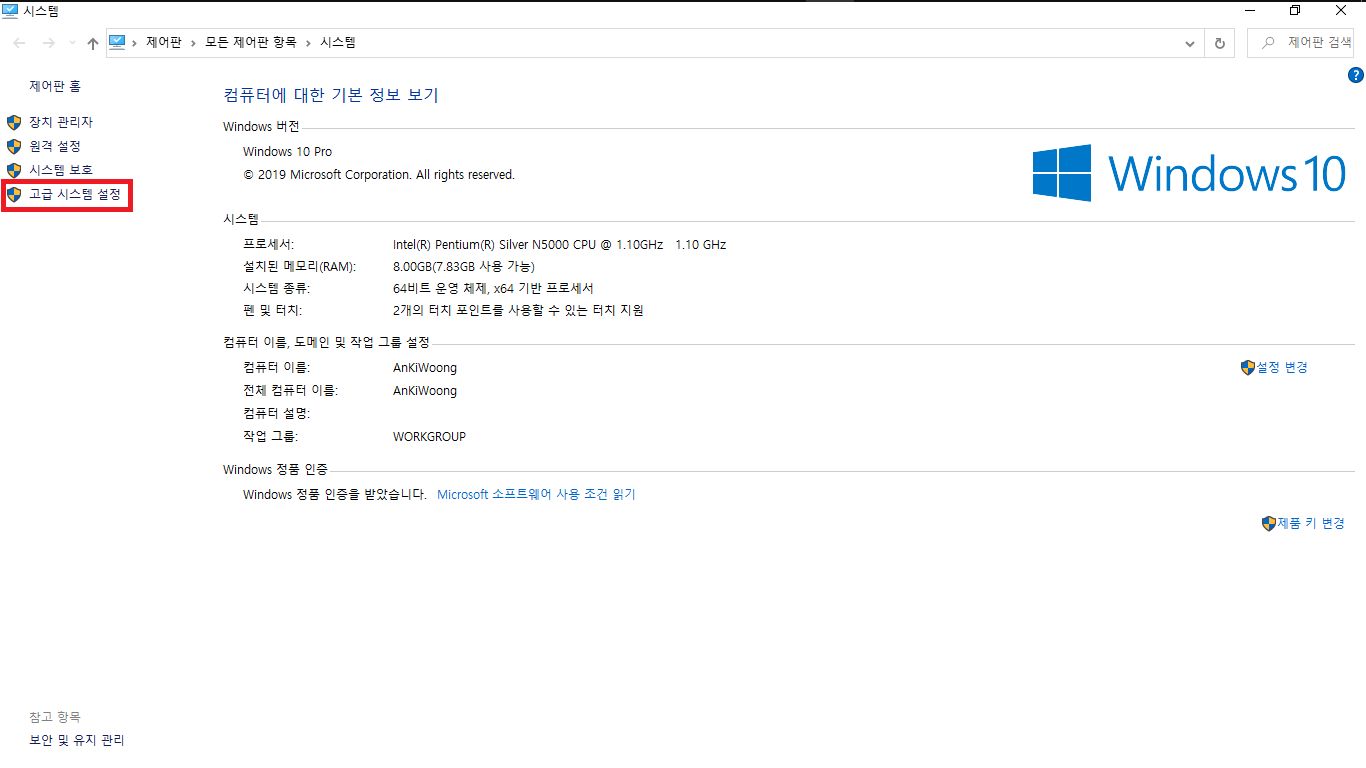
Task: Click the Intel Pentium Silver N5000 processor value
Action: pos(560,245)
